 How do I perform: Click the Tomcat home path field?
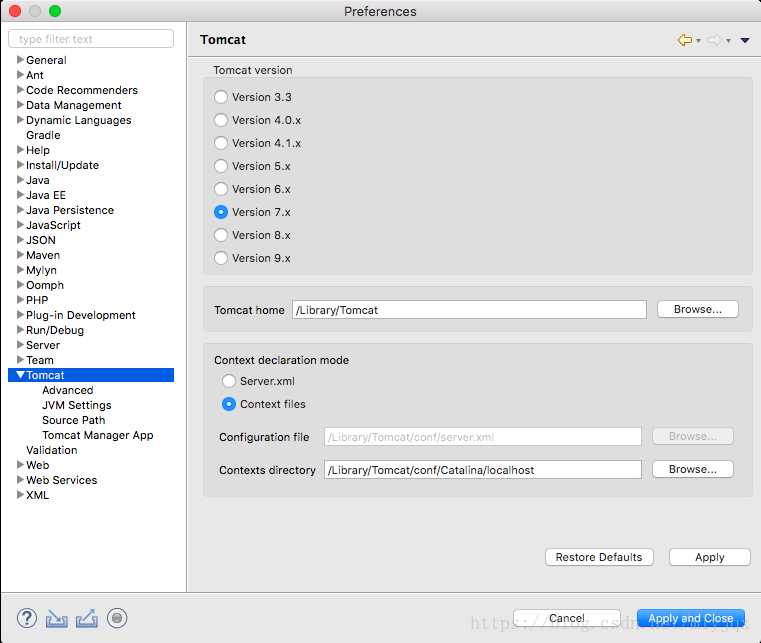pyautogui.click(x=469, y=310)
